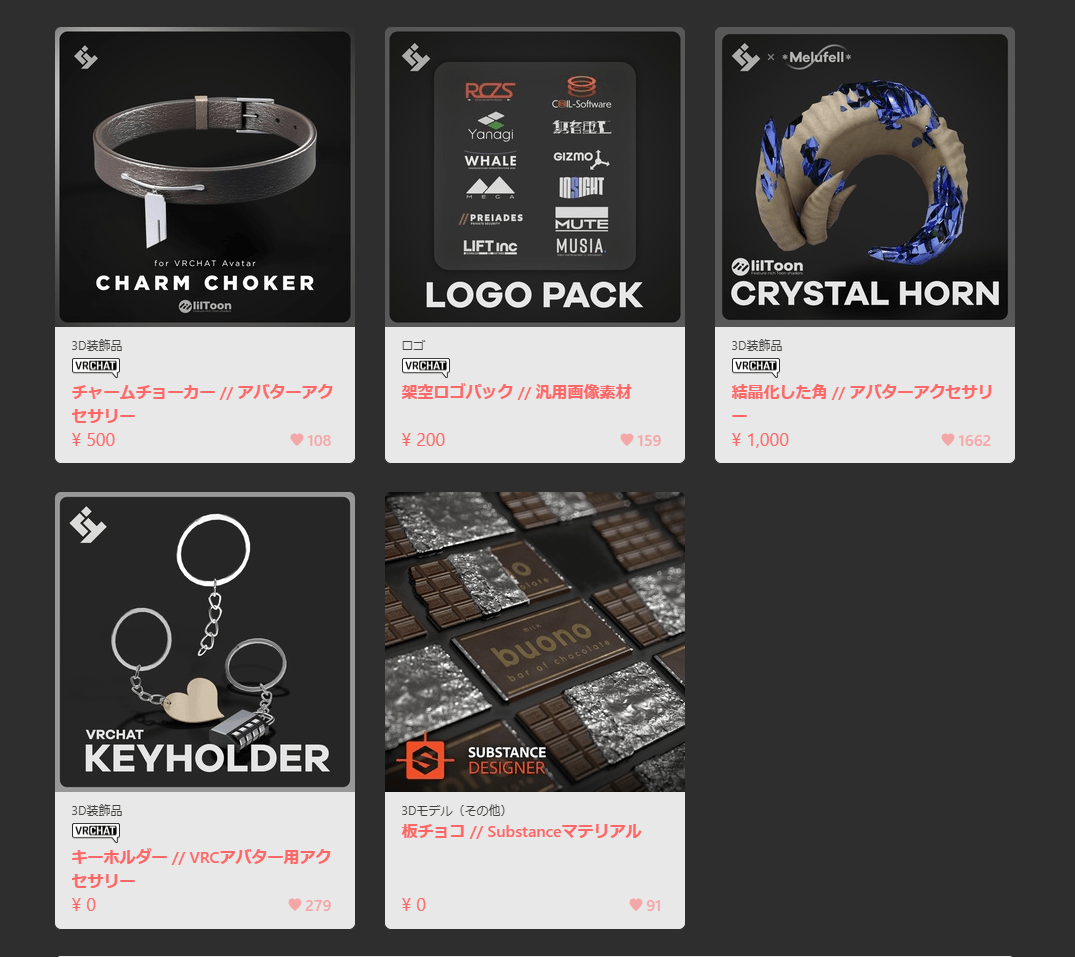Open Keyholder product thumbnail
This screenshot has height=957, width=1075.
coord(205,642)
